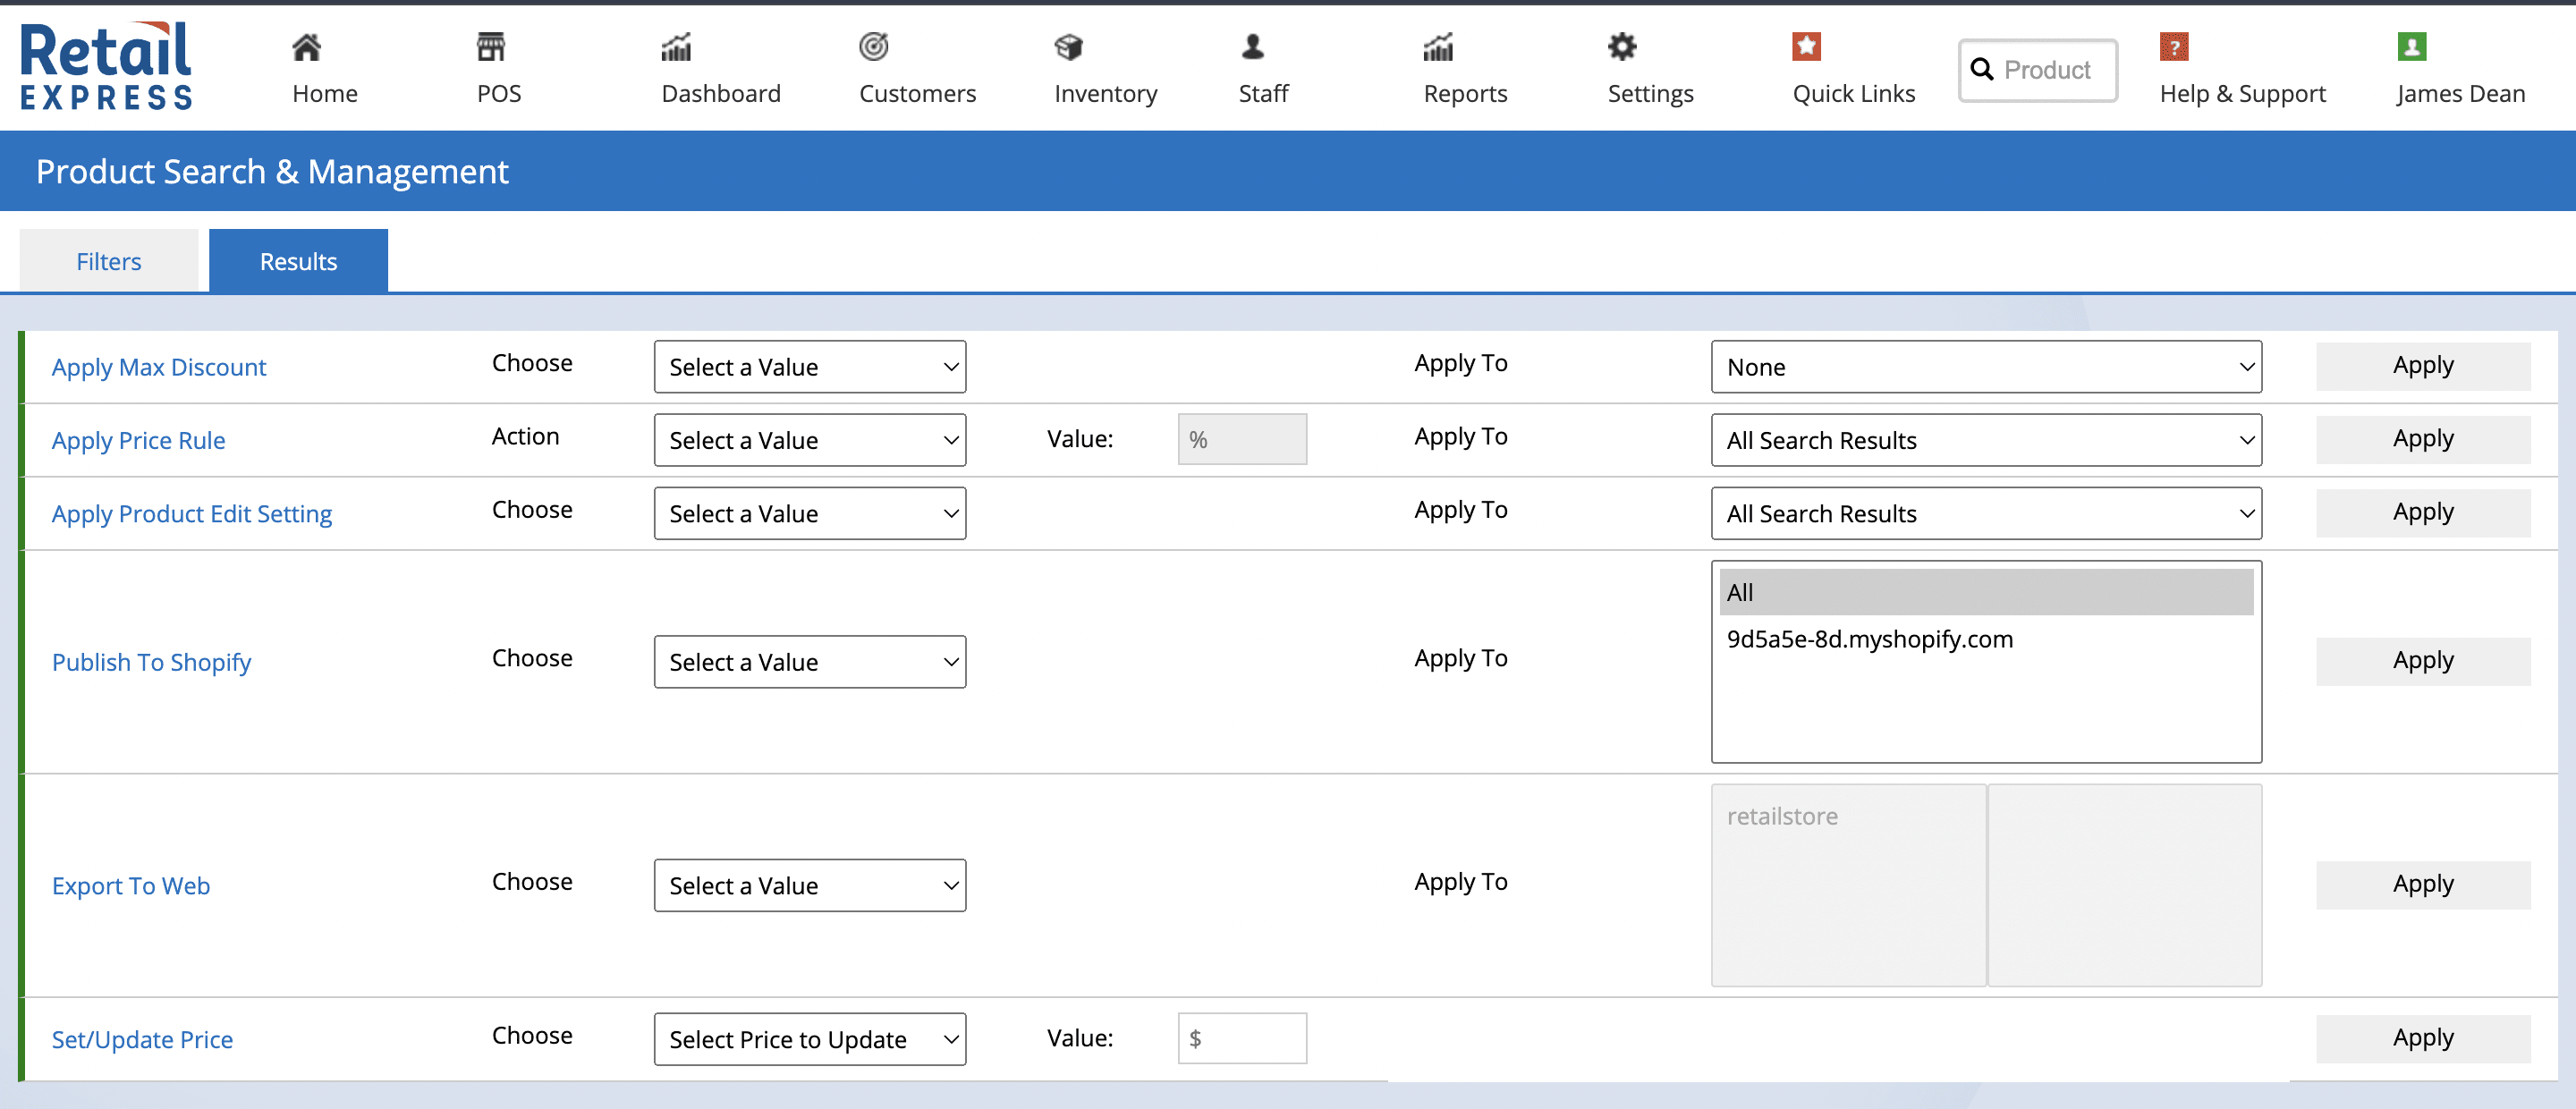Open the Inventory menu label

click(x=1105, y=94)
